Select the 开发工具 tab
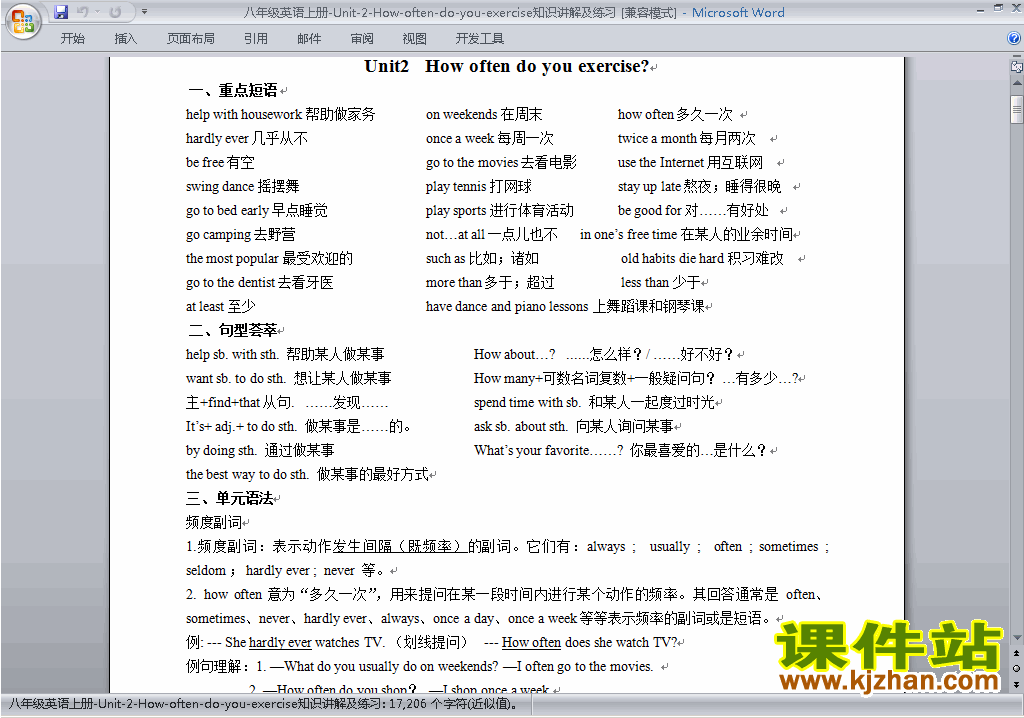The width and height of the screenshot is (1024, 718). pyautogui.click(x=480, y=39)
